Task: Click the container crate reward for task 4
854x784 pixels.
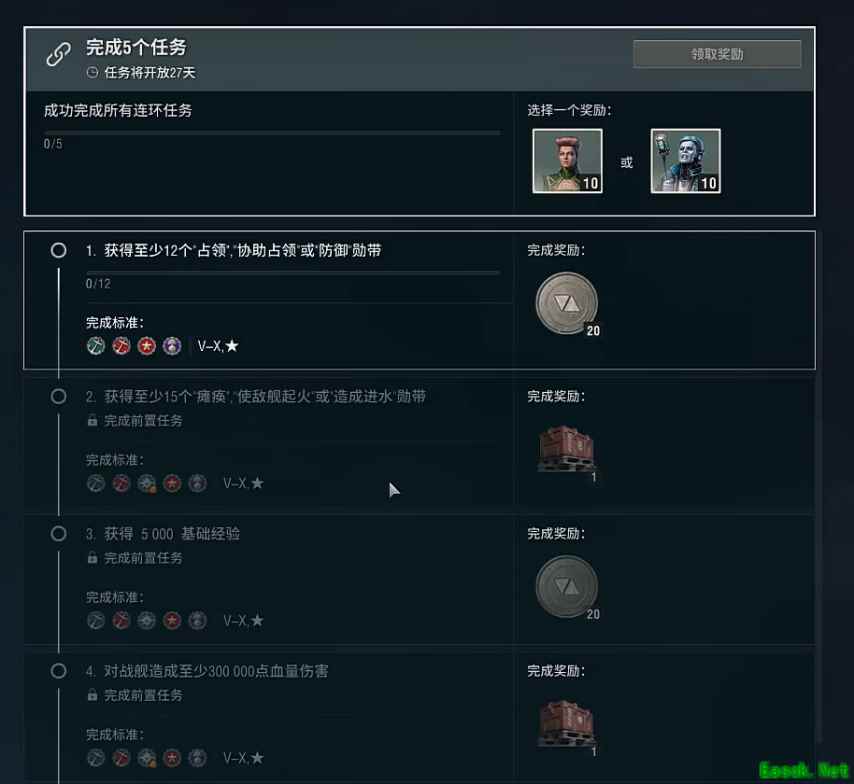Action: [566, 724]
